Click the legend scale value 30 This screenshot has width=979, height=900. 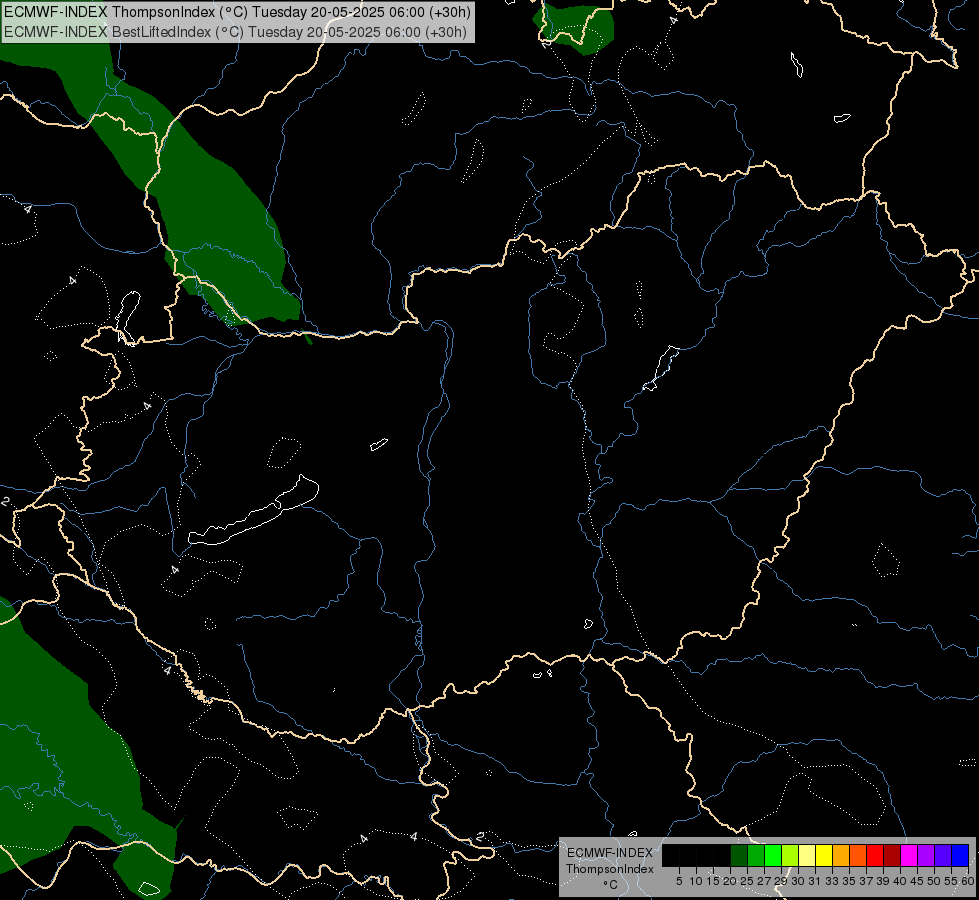[x=798, y=881]
